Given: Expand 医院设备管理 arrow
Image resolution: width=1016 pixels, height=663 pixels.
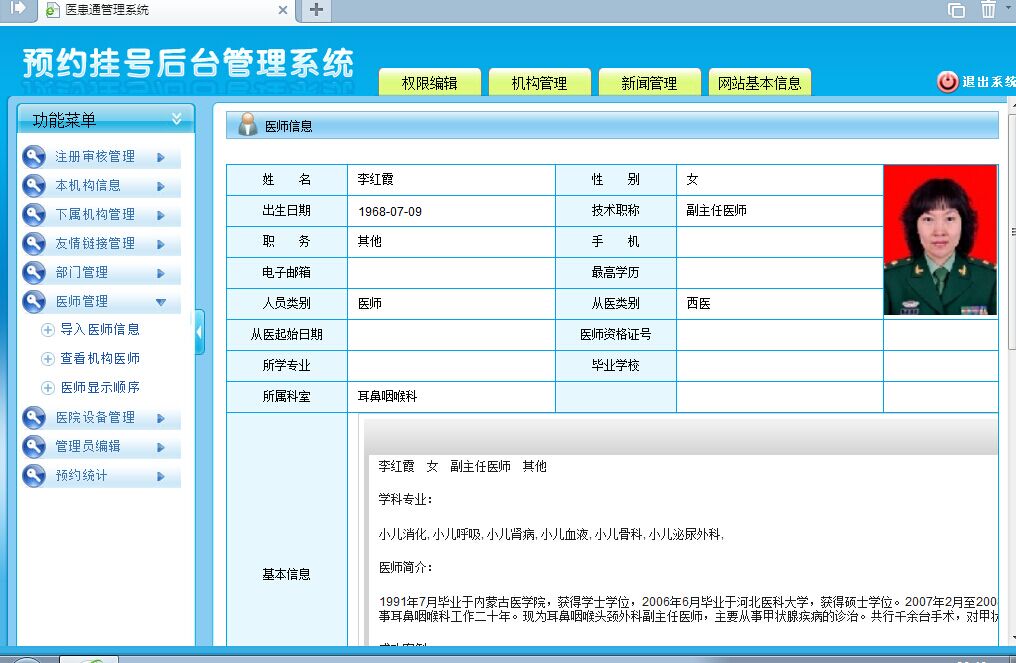Looking at the screenshot, I should click(161, 419).
